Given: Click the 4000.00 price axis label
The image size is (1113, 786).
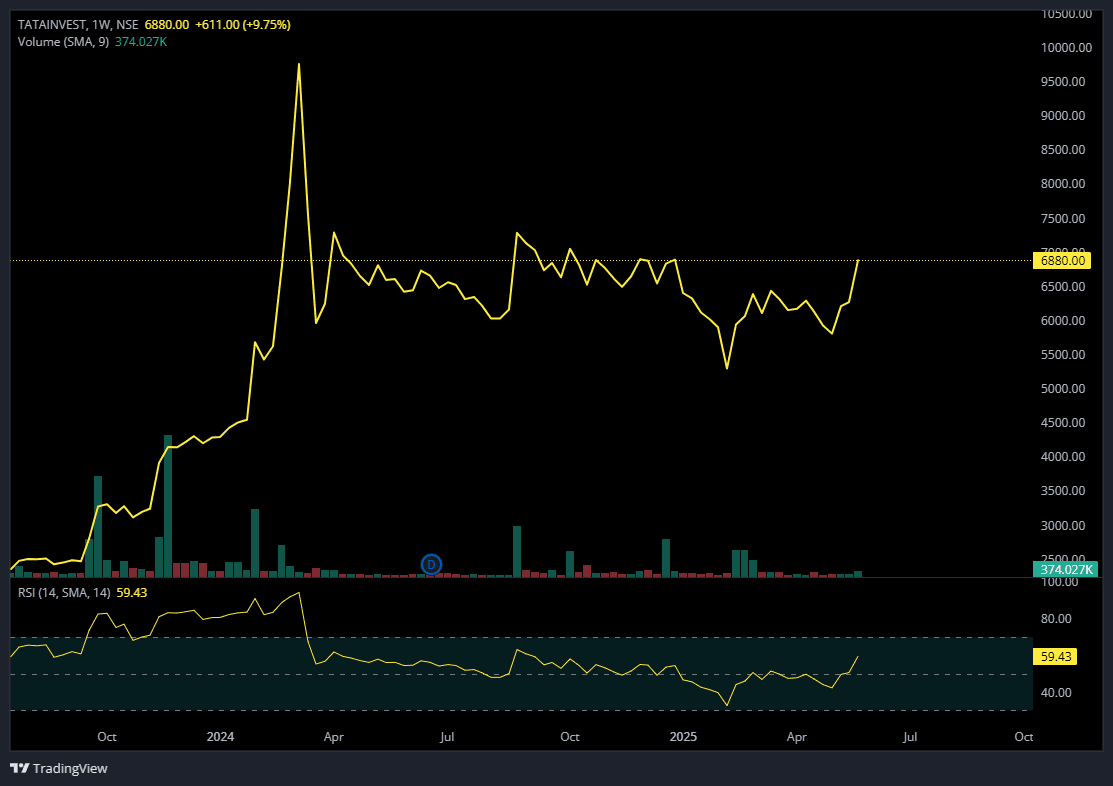Looking at the screenshot, I should 1063,457.
